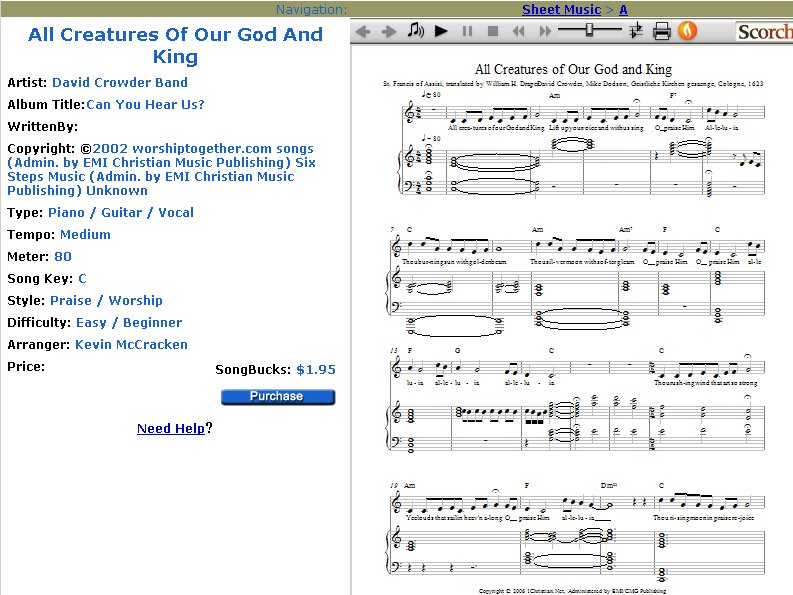
Task: Click the David Crowder Band artist name
Action: click(119, 83)
